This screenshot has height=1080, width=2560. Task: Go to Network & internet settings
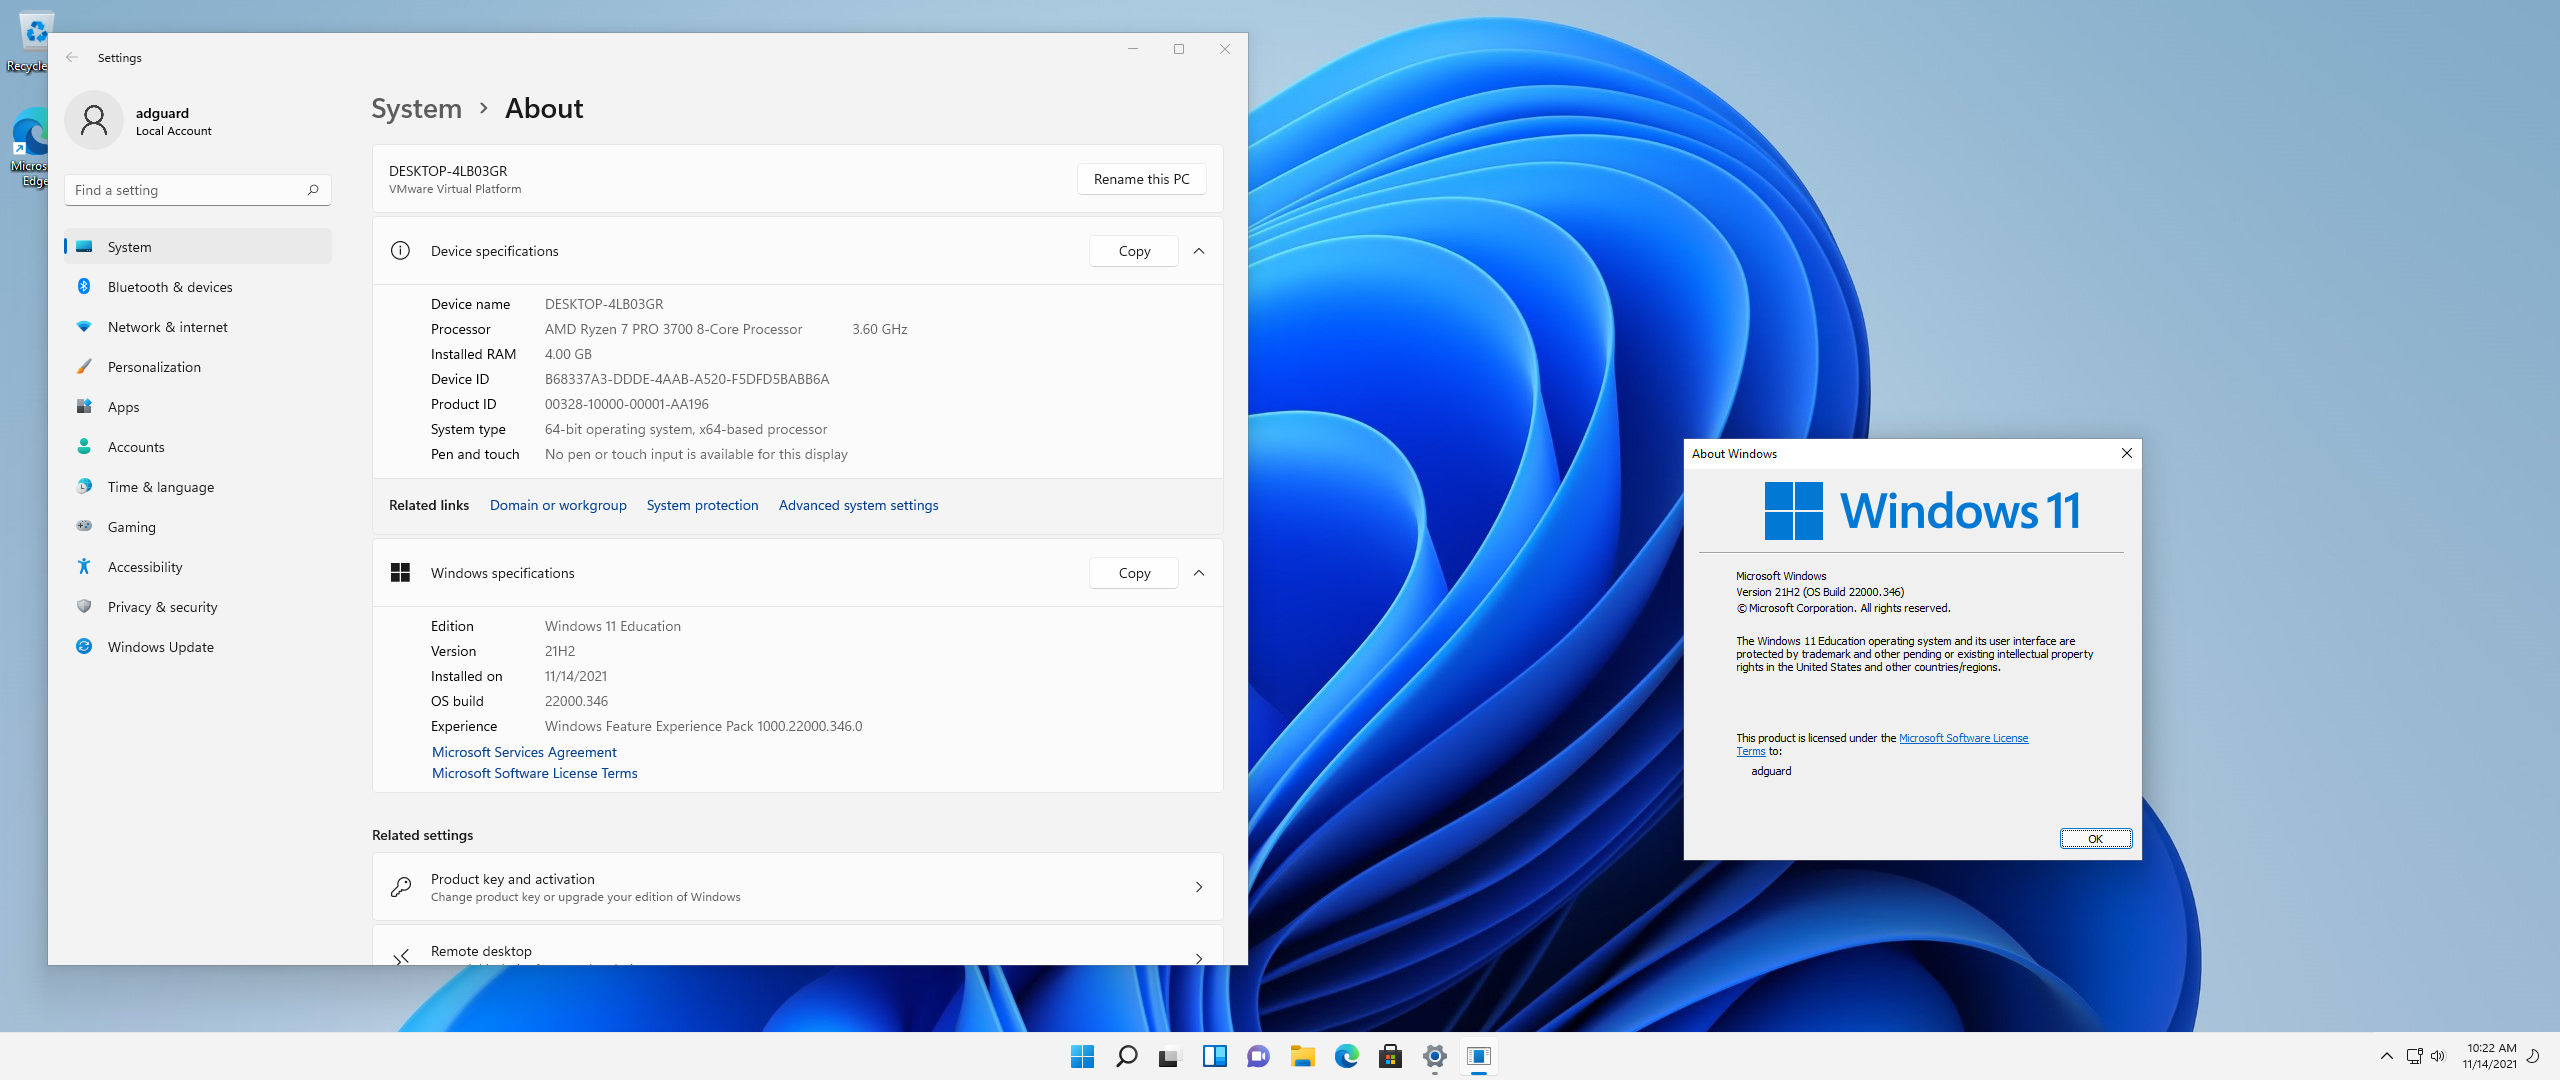[198, 327]
